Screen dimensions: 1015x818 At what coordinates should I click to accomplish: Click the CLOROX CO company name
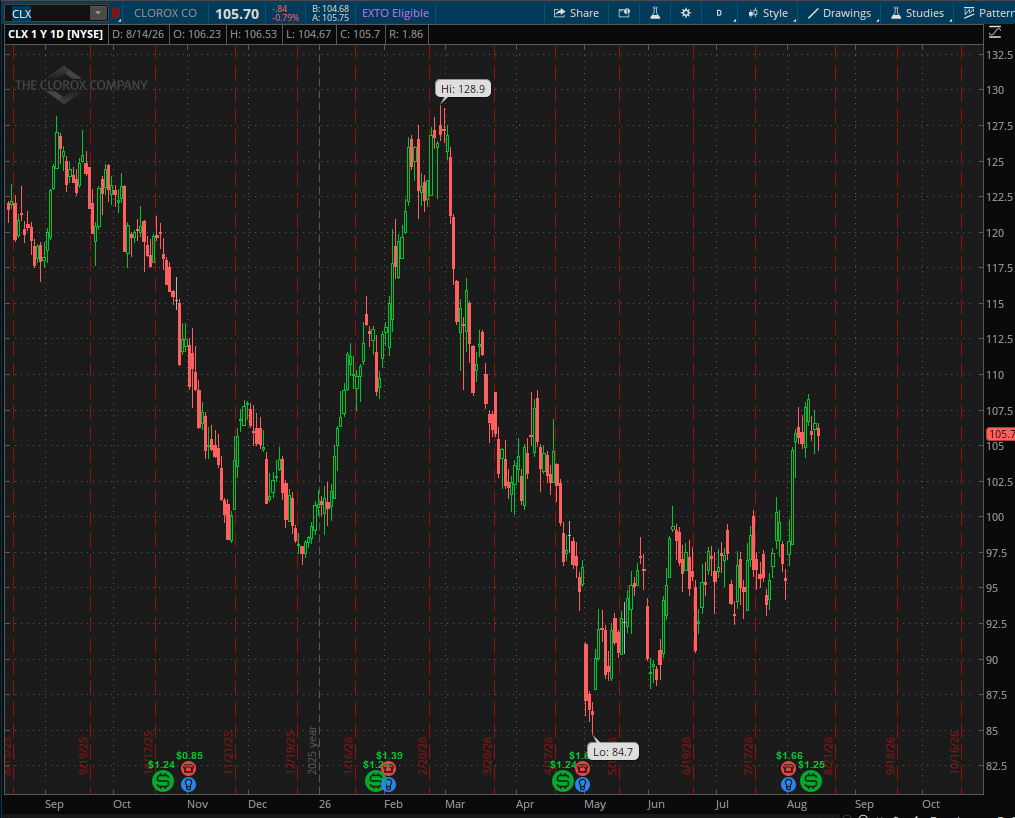tap(165, 13)
